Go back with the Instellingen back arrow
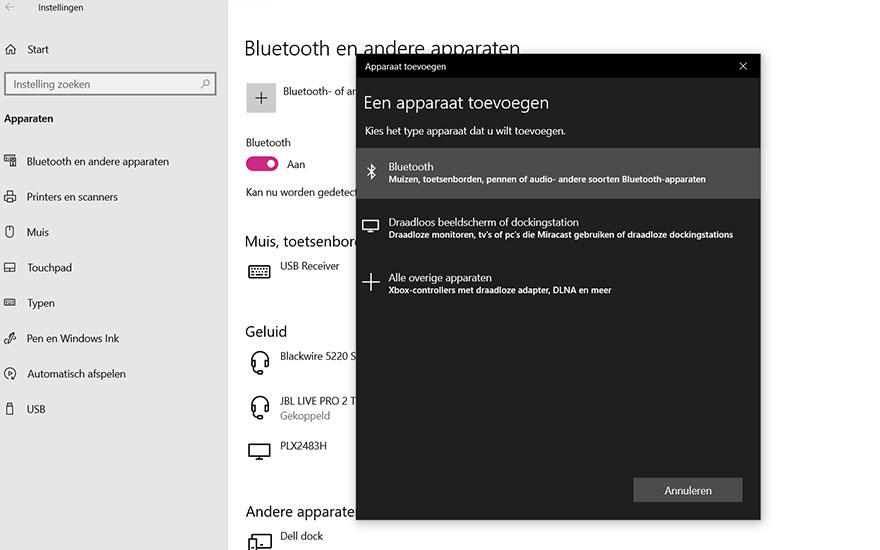Image resolution: width=880 pixels, height=550 pixels. [10, 7]
